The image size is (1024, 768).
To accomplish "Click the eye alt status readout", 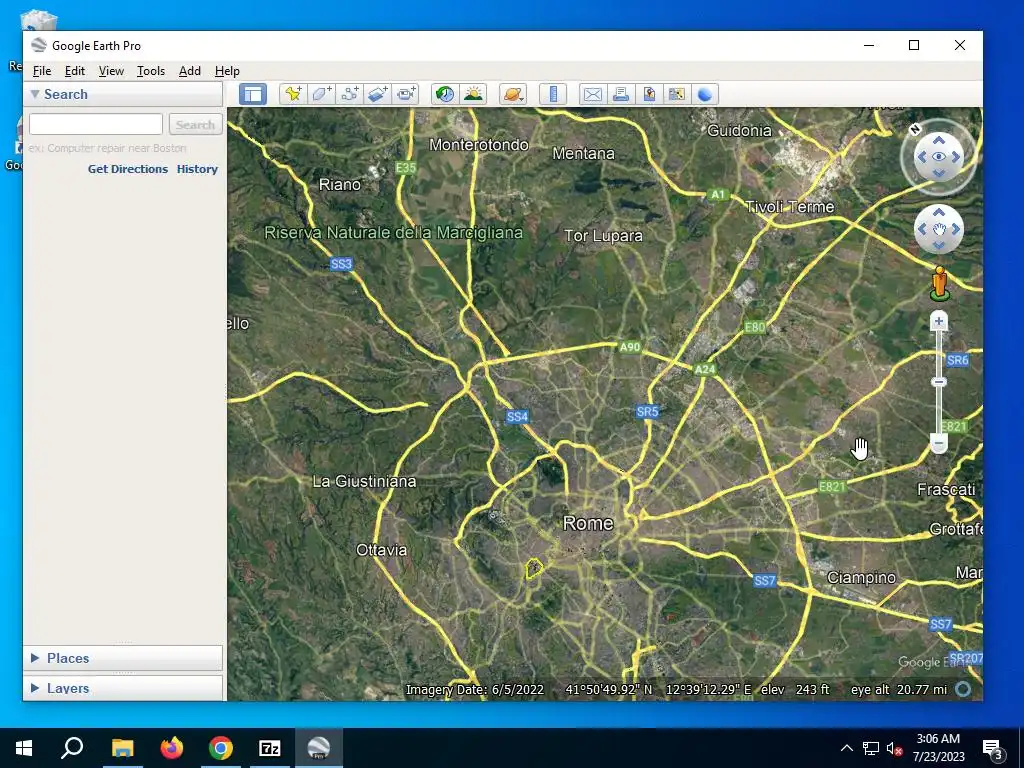I will tap(899, 690).
